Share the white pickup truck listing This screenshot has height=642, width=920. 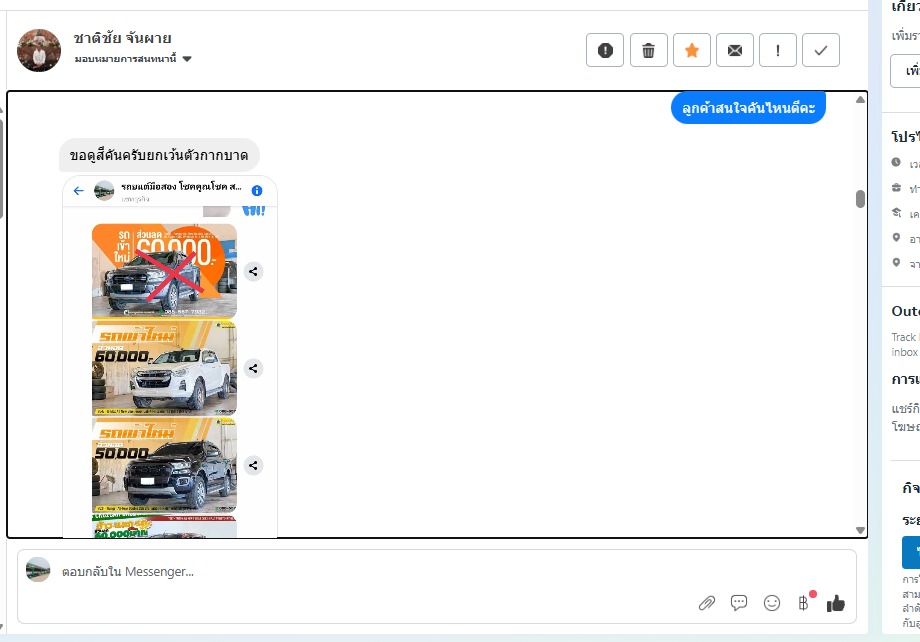[254, 369]
